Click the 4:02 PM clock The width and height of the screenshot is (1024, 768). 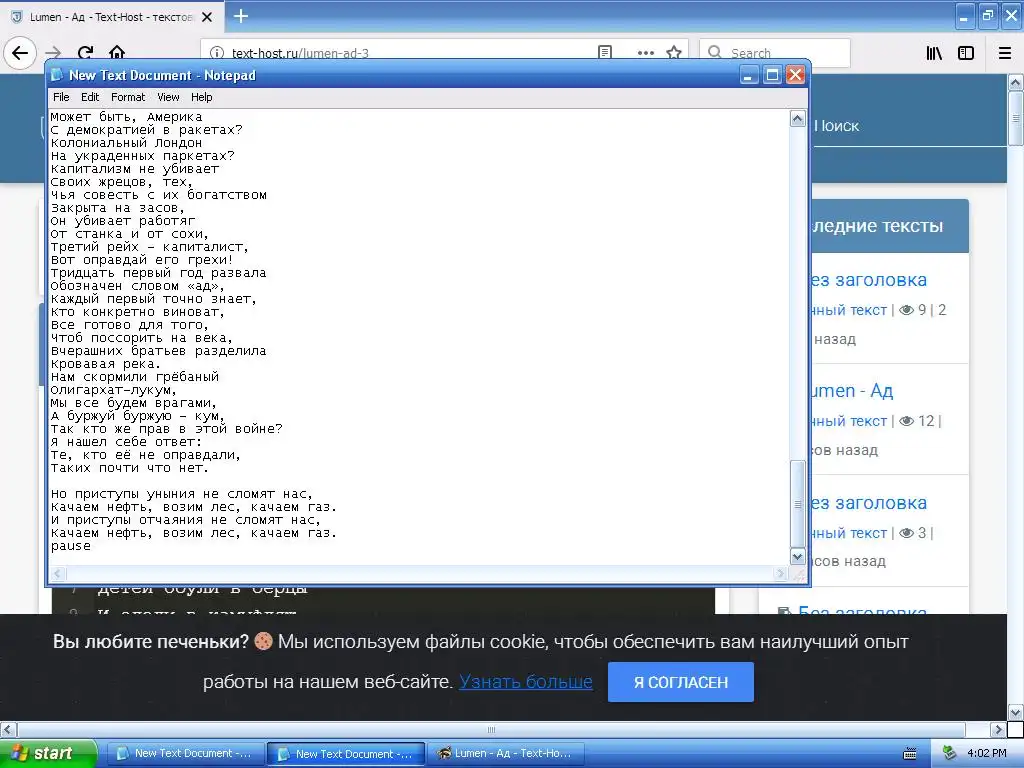pyautogui.click(x=986, y=753)
